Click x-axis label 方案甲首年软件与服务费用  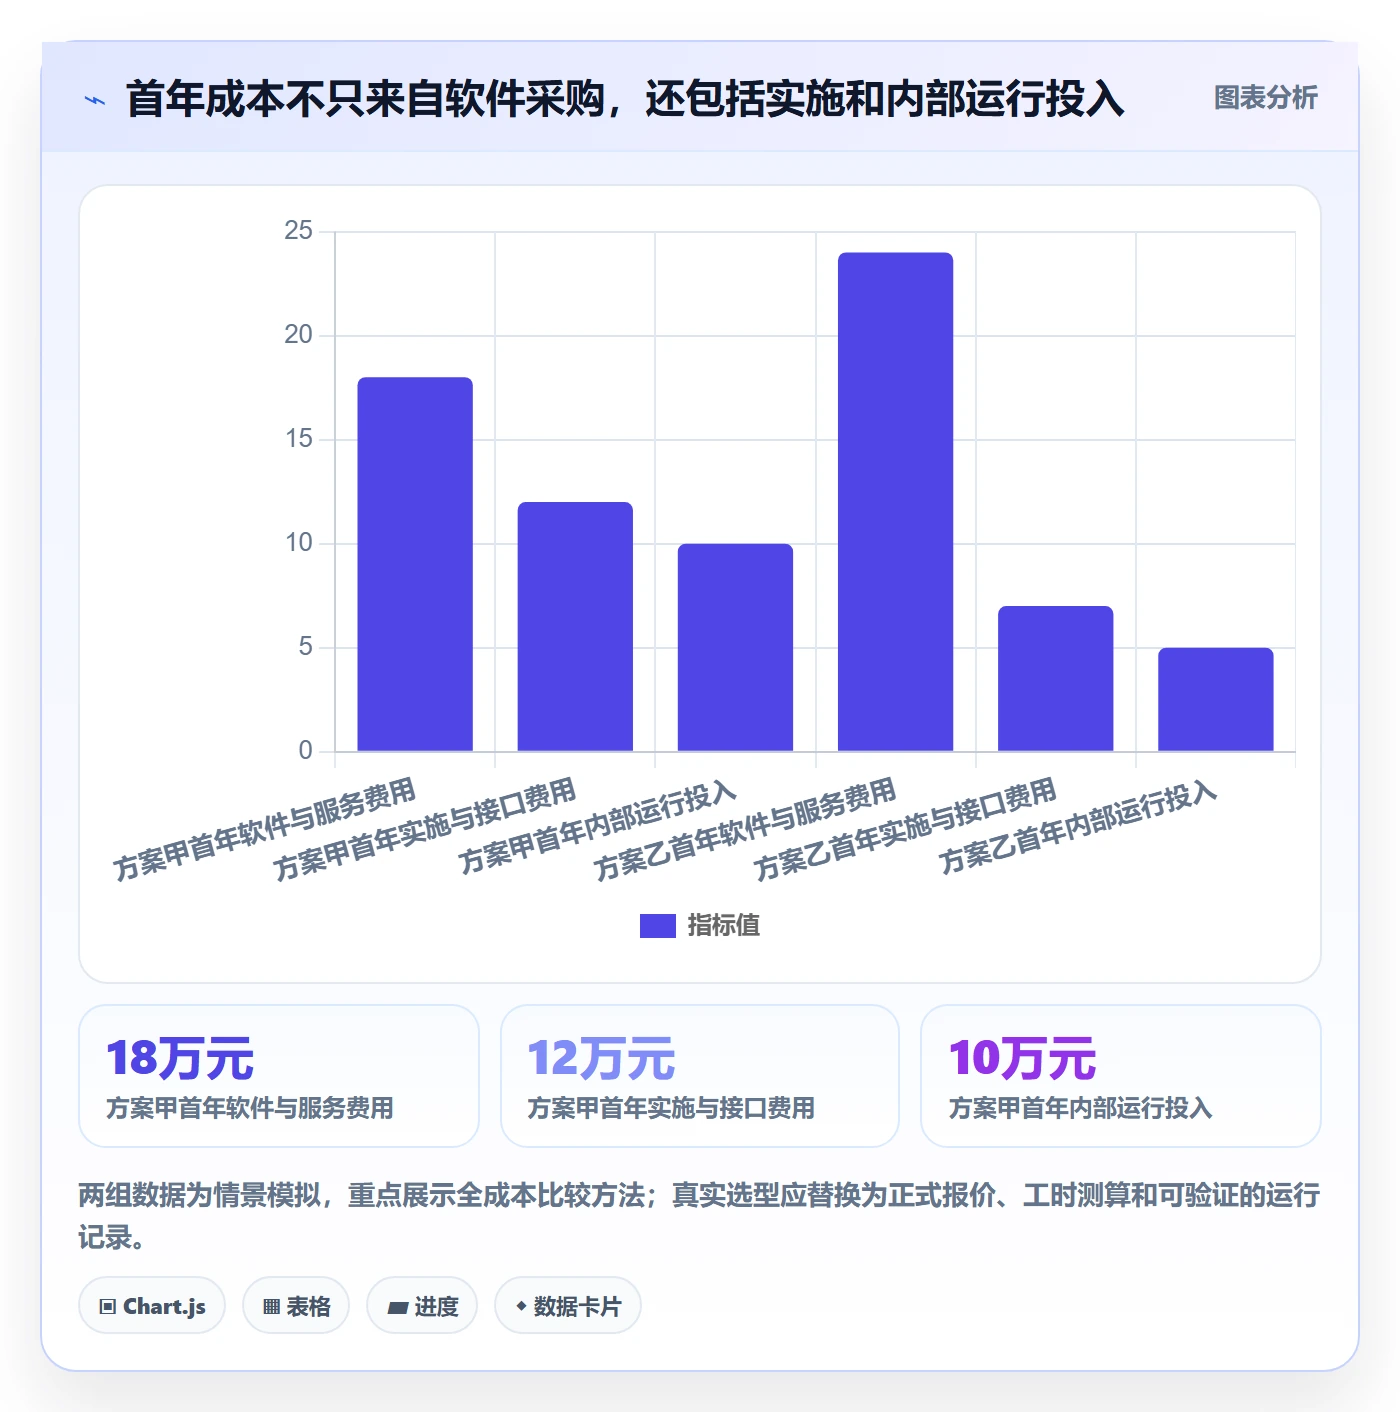[x=264, y=830]
